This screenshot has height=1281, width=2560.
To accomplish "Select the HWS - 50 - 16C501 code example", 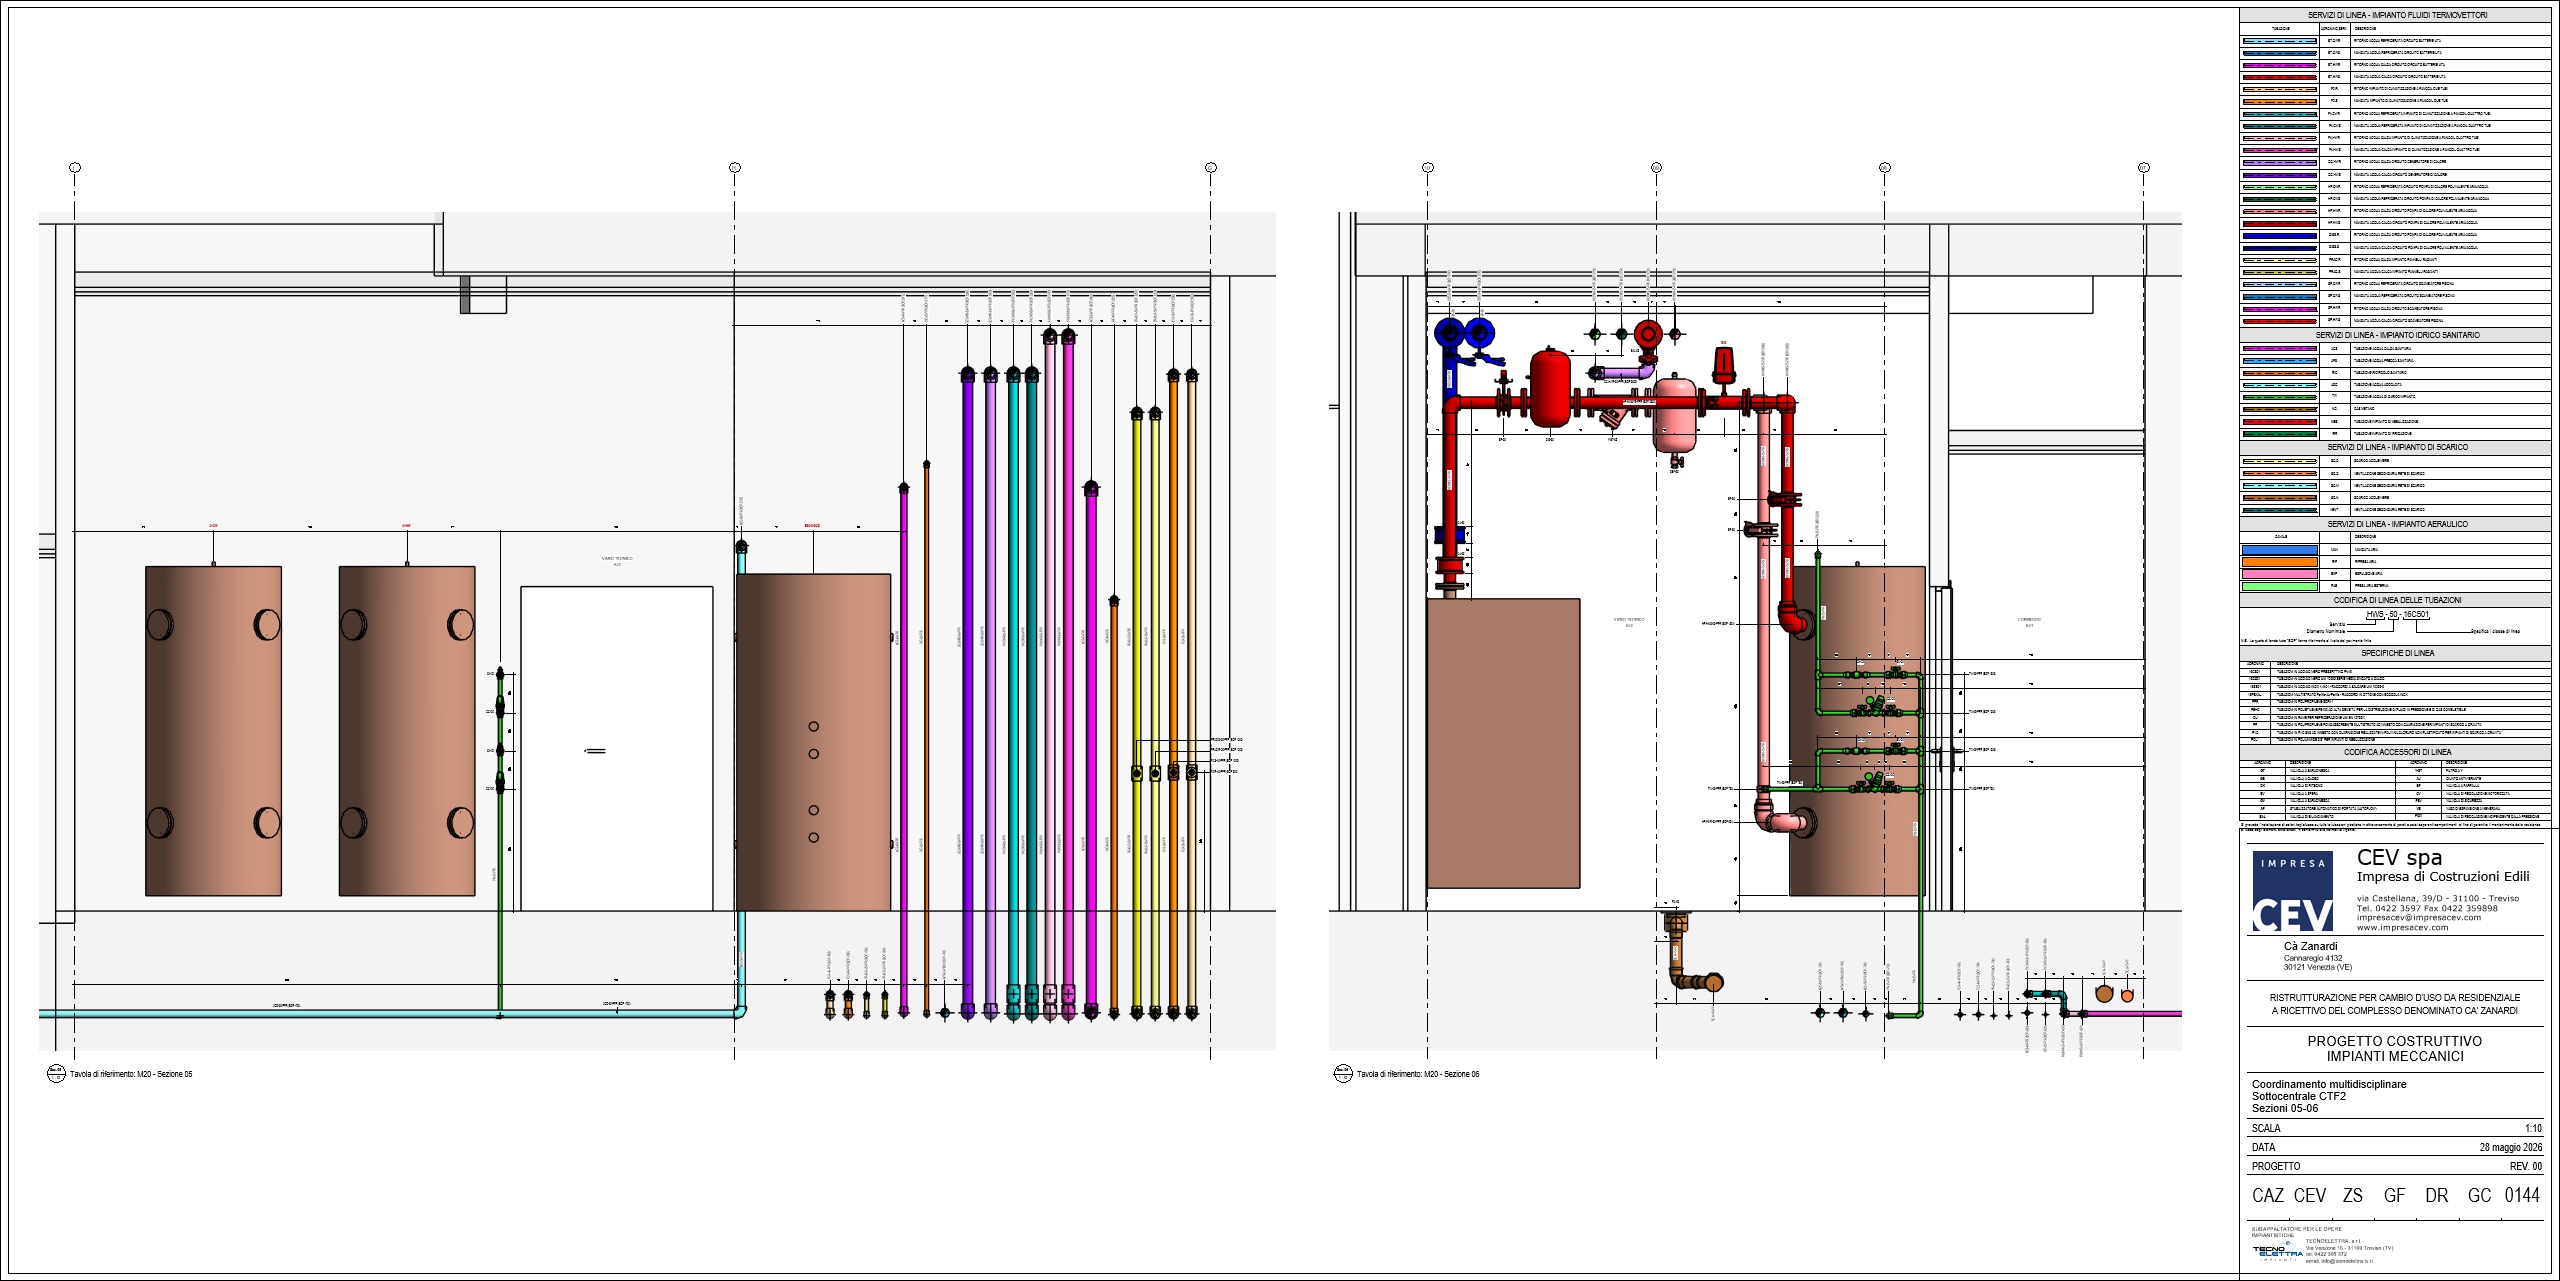I will click(x=2396, y=615).
